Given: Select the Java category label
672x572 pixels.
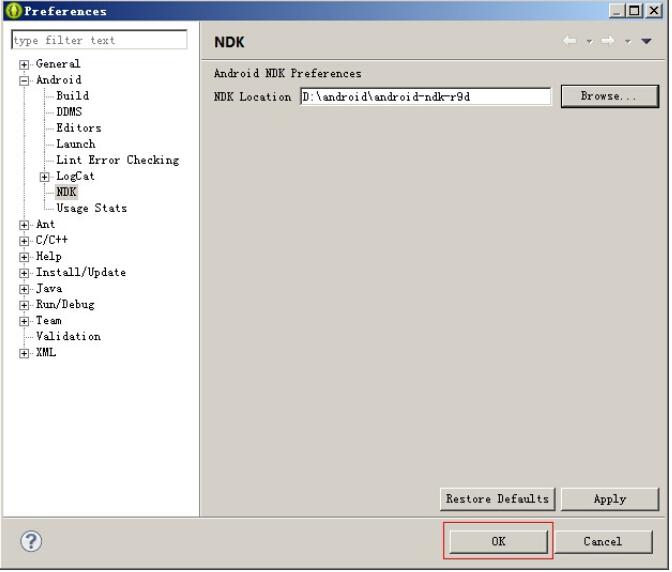Looking at the screenshot, I should [49, 289].
